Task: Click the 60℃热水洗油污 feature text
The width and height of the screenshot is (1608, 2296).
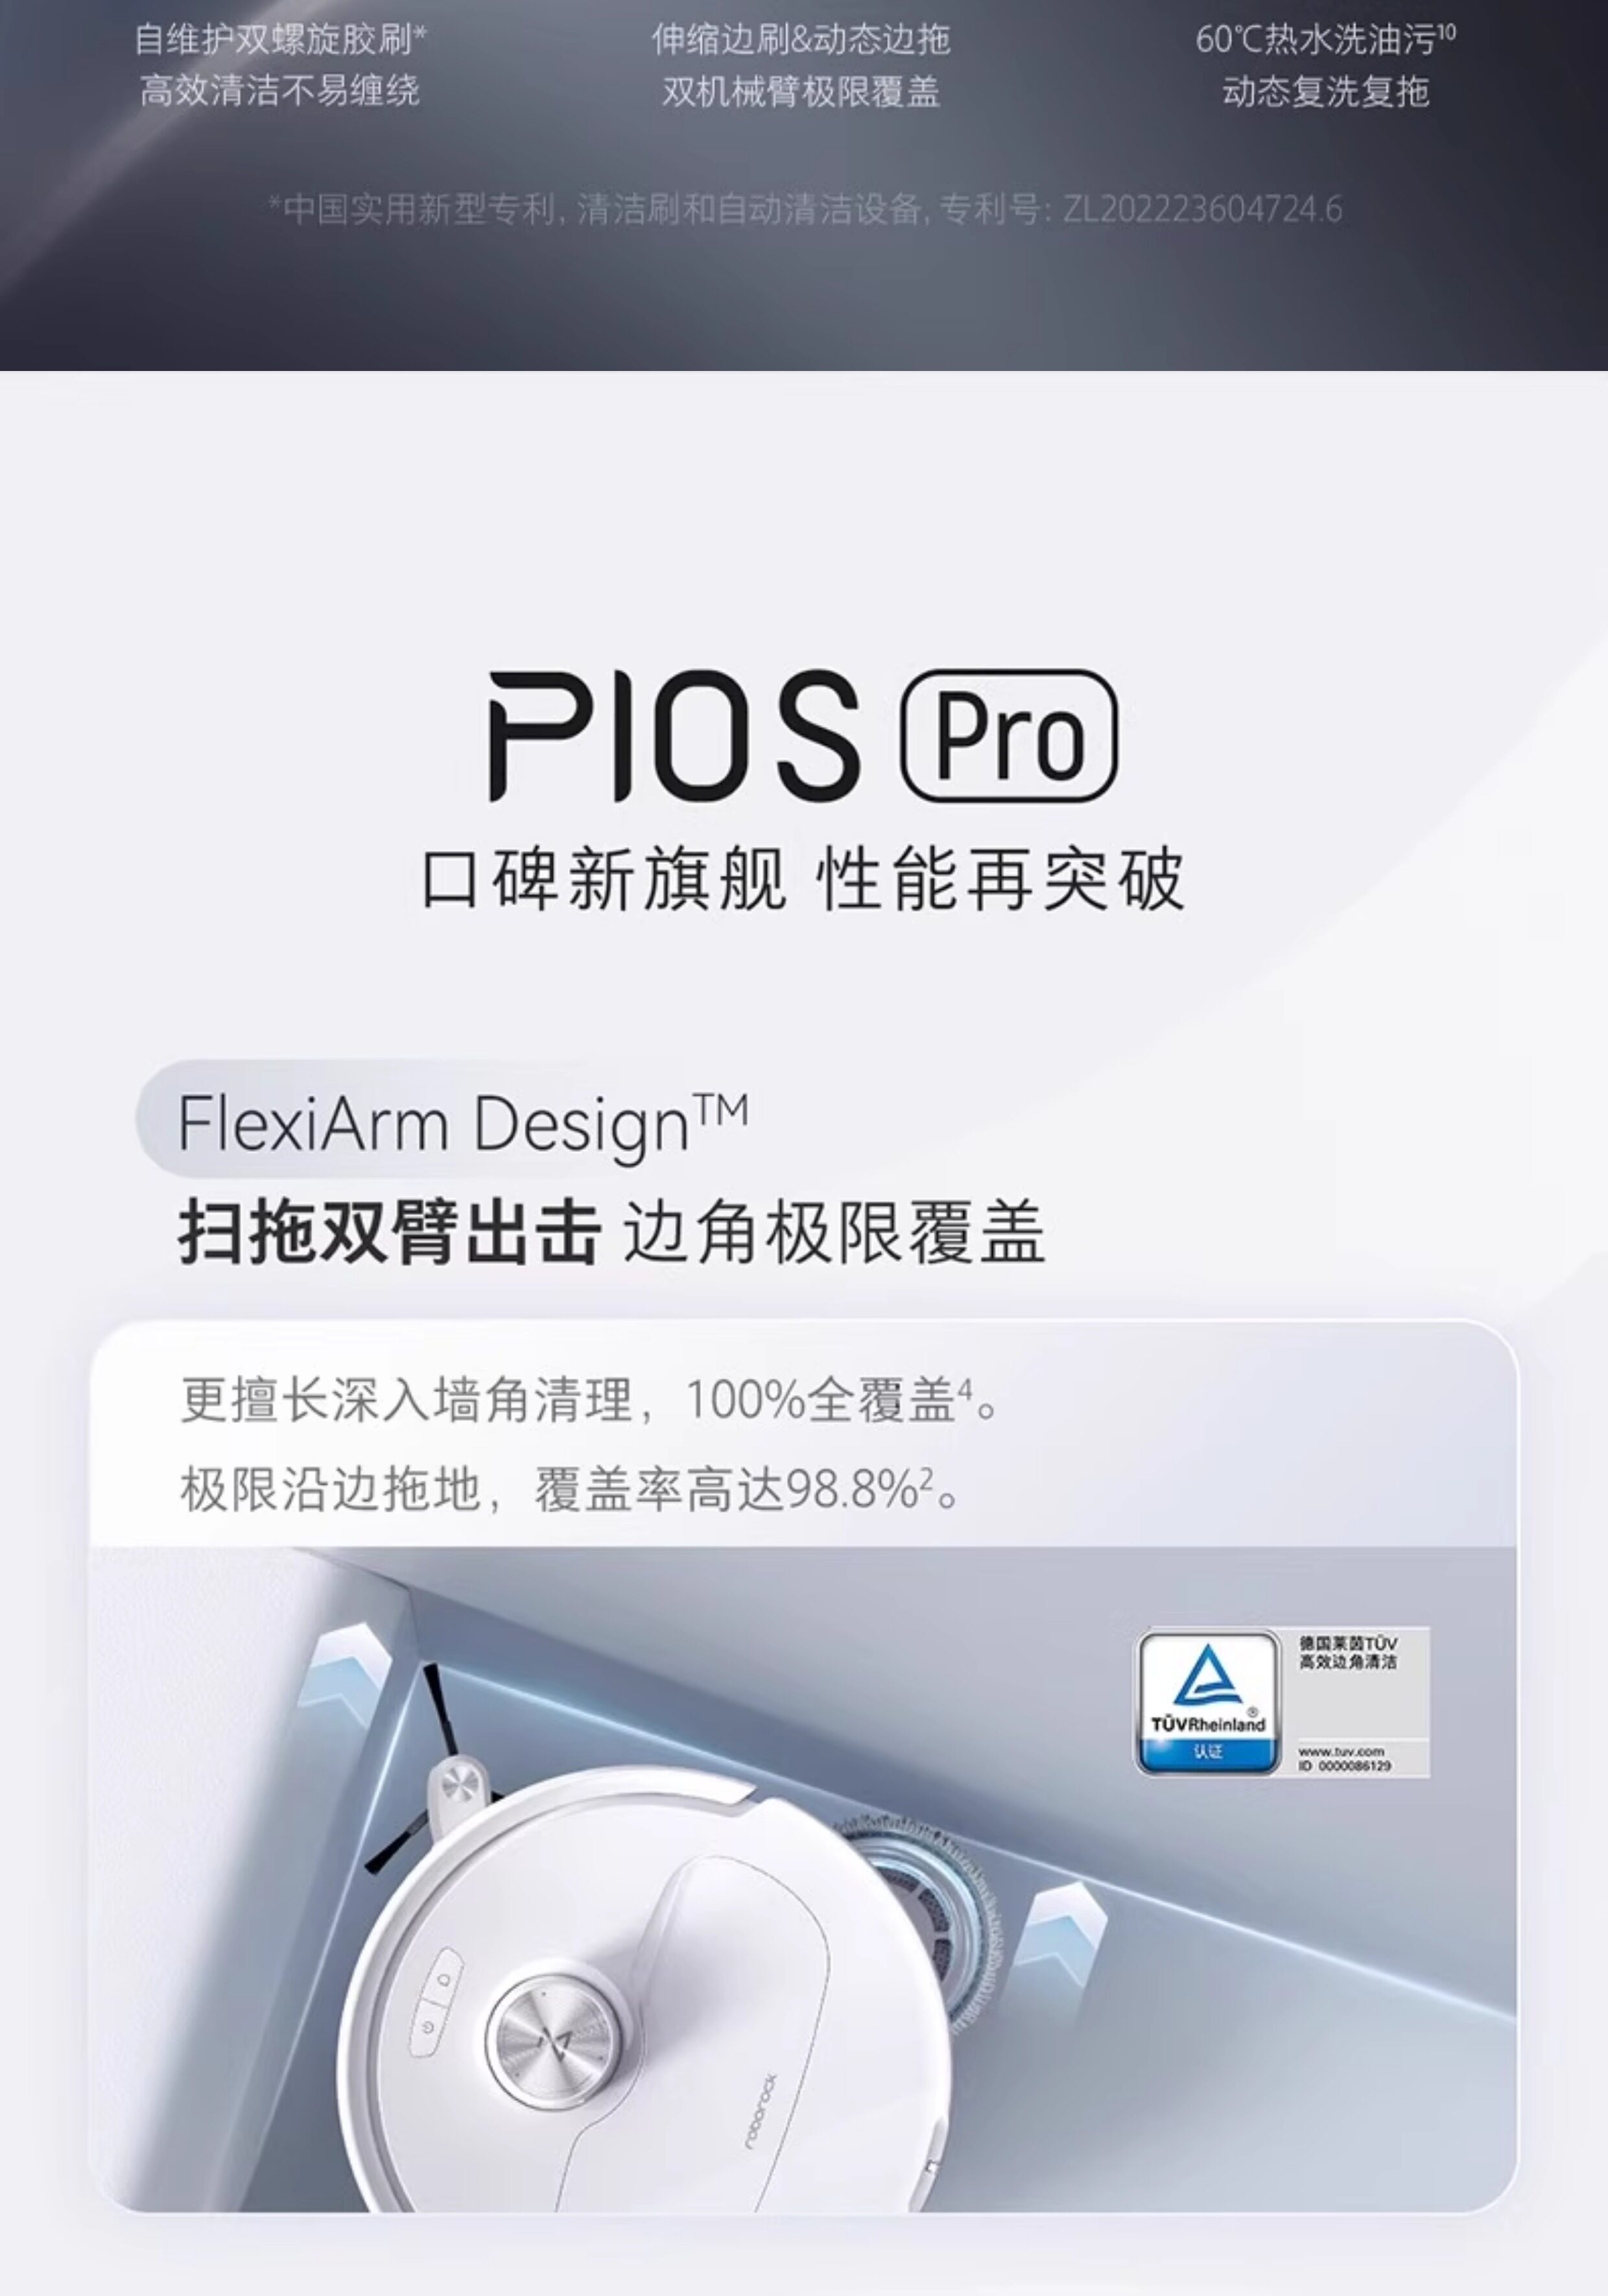Action: pyautogui.click(x=1326, y=40)
